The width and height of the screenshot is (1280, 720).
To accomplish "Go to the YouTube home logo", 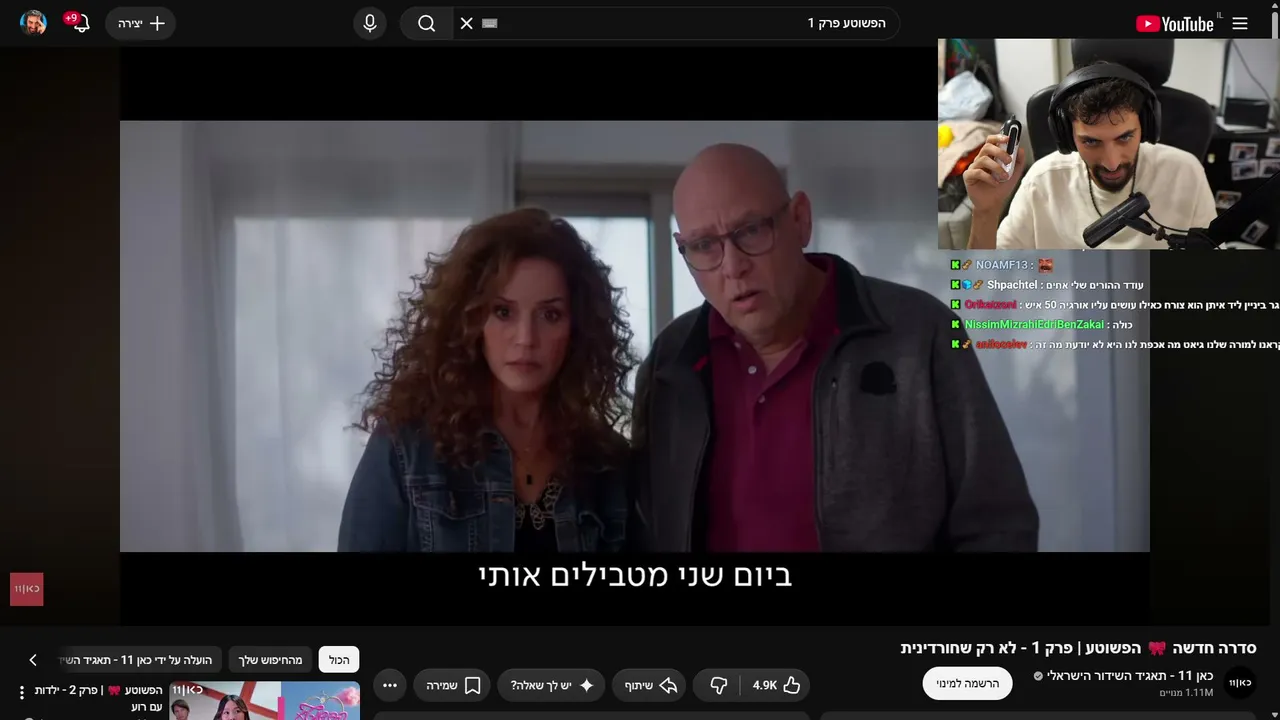I will tap(1175, 24).
